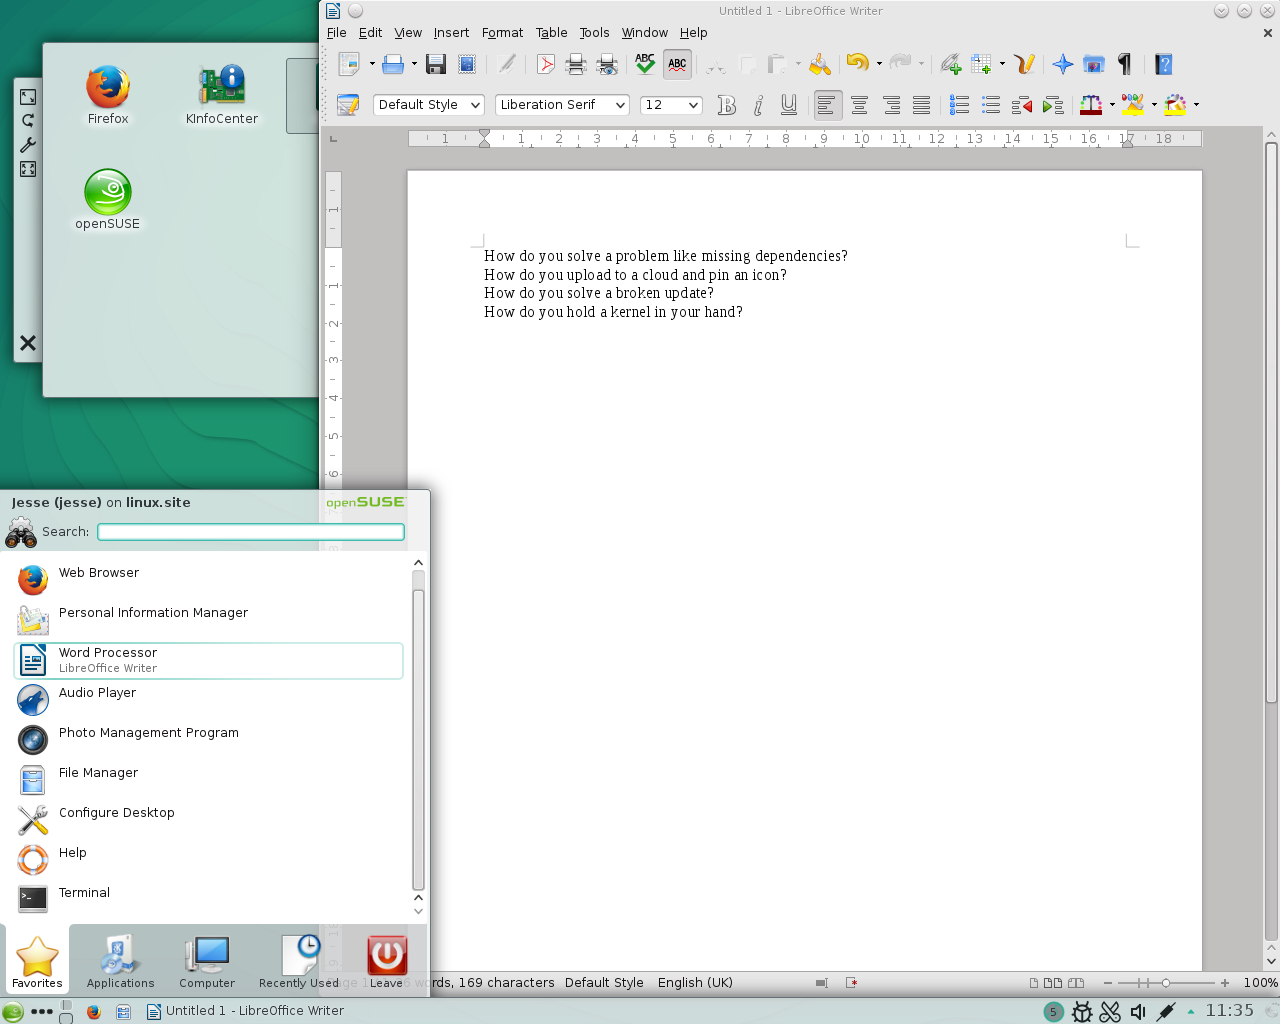Apply Font Color swatch icon
1280x1024 pixels.
coord(1091,105)
